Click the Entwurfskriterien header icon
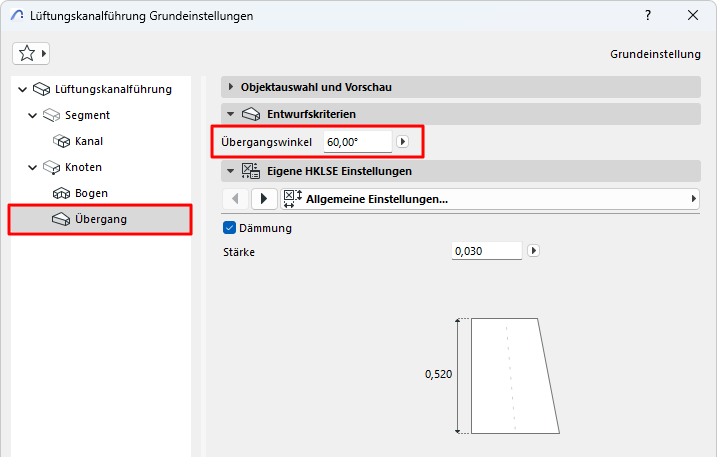 coord(251,114)
